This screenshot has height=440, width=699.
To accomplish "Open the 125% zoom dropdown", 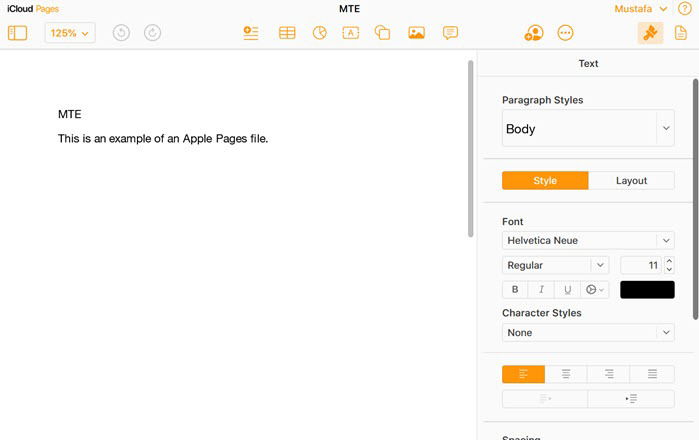I will (x=69, y=33).
